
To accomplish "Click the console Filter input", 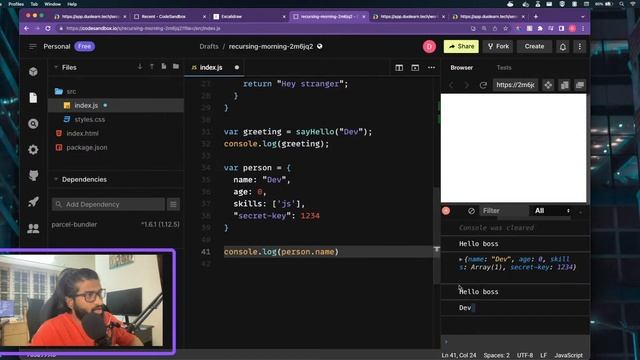I will point(504,211).
